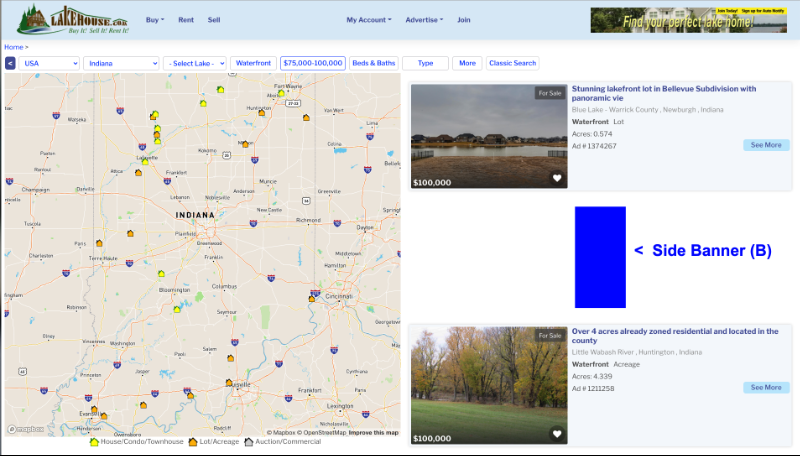Click the house marker near Bloomington on map
800x456 pixels.
point(177,309)
